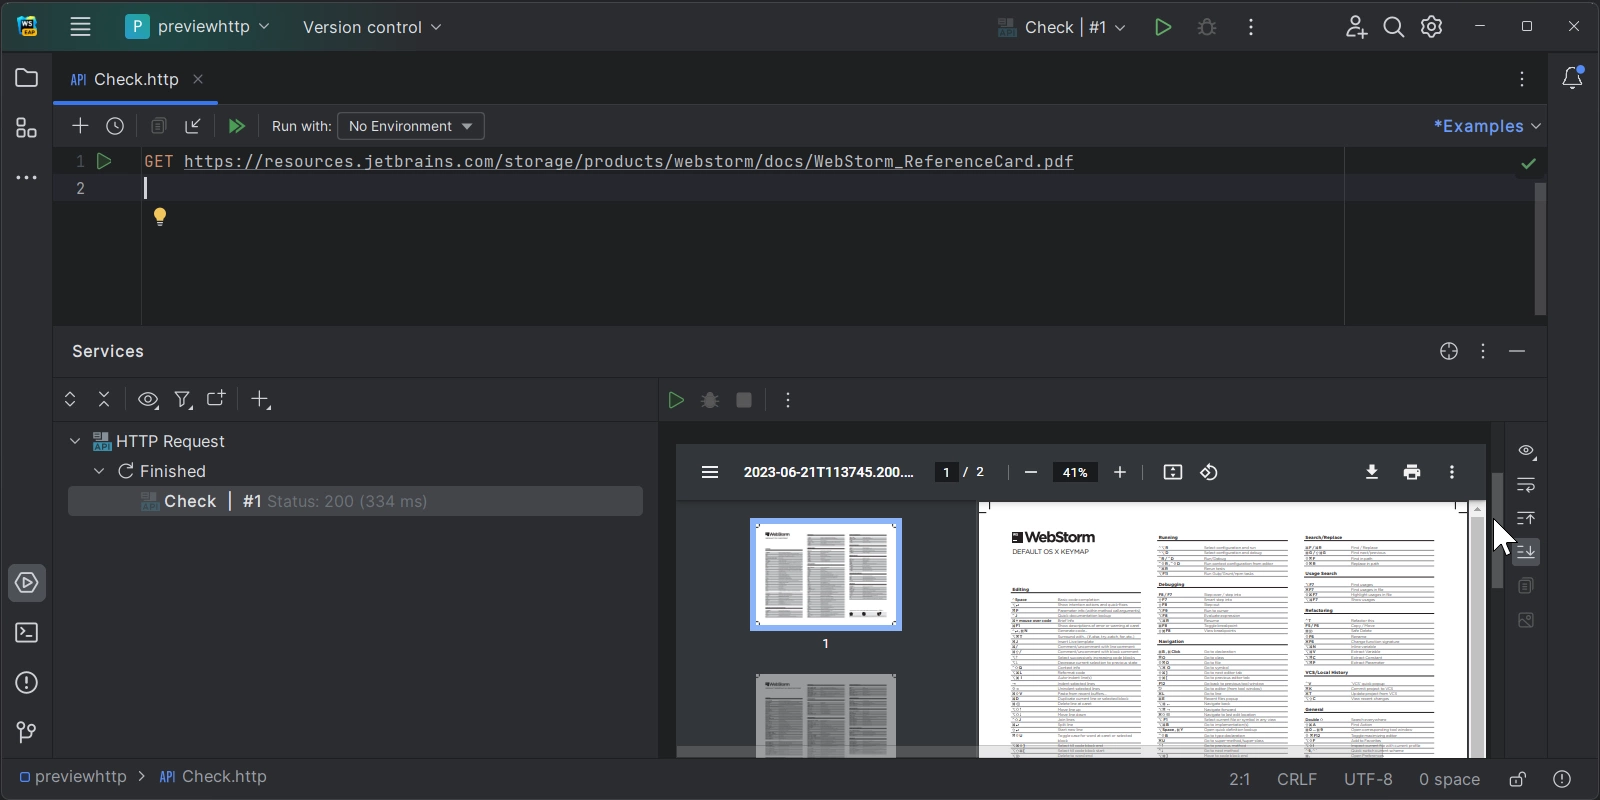This screenshot has width=1600, height=800.
Task: Change CRLF line separator
Action: 1297,779
